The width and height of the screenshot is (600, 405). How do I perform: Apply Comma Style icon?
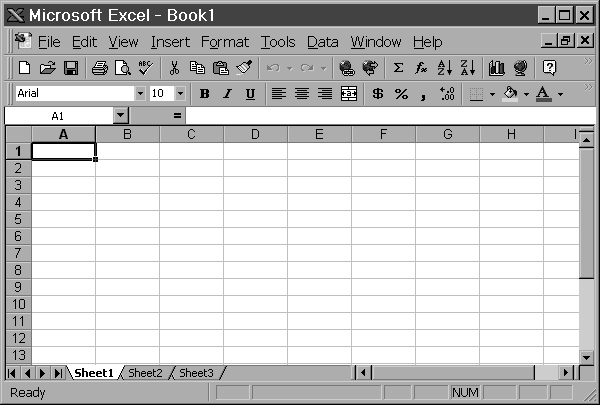424,94
